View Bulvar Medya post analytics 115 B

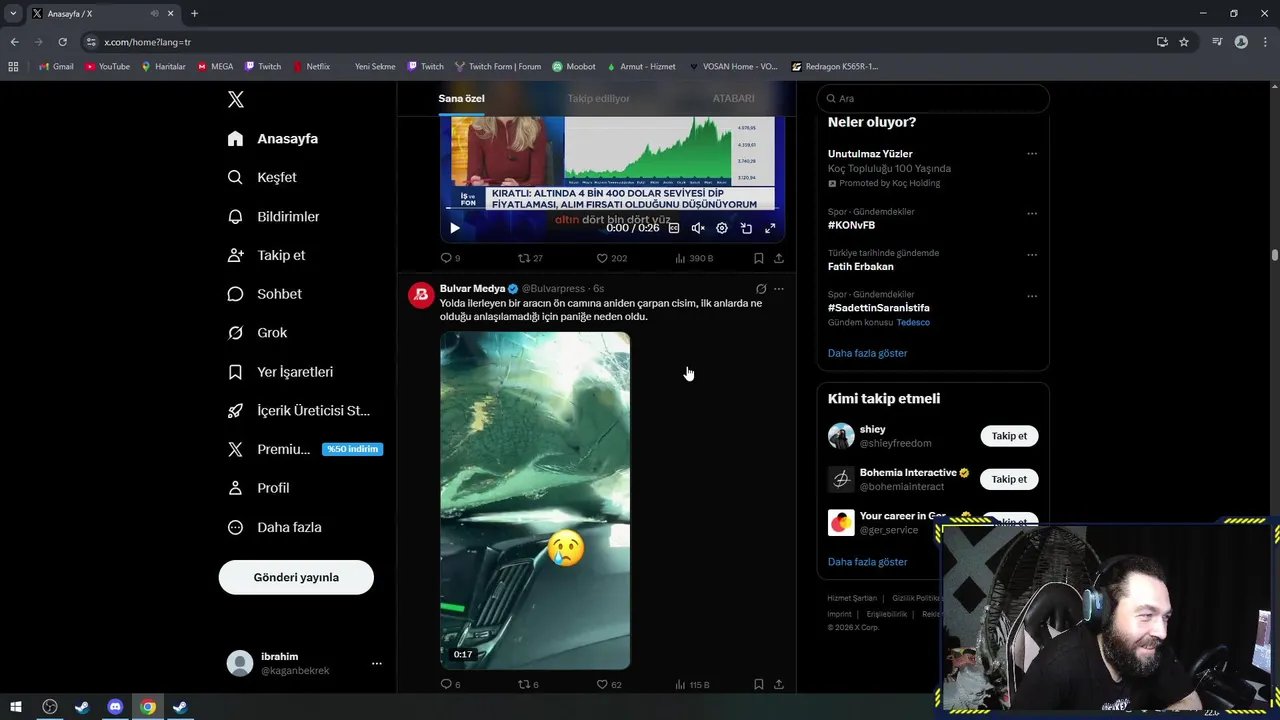pyautogui.click(x=693, y=685)
